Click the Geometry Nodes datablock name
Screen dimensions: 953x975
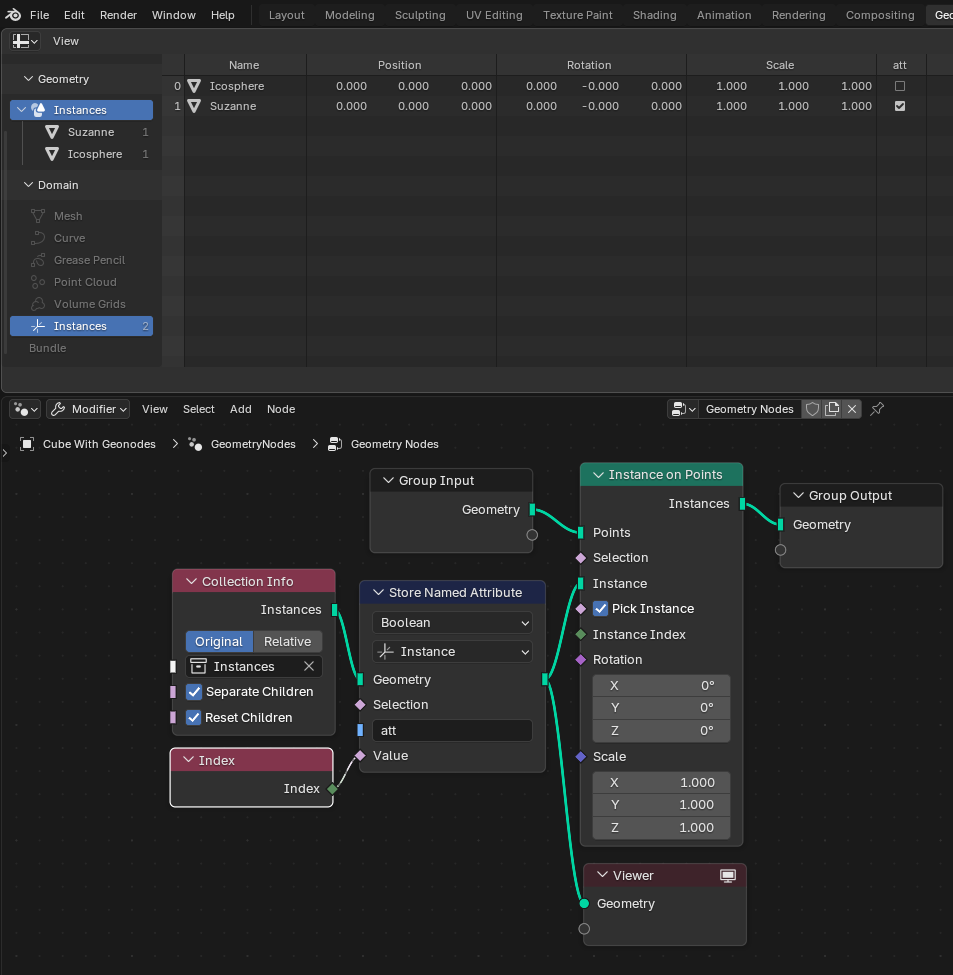pos(749,409)
